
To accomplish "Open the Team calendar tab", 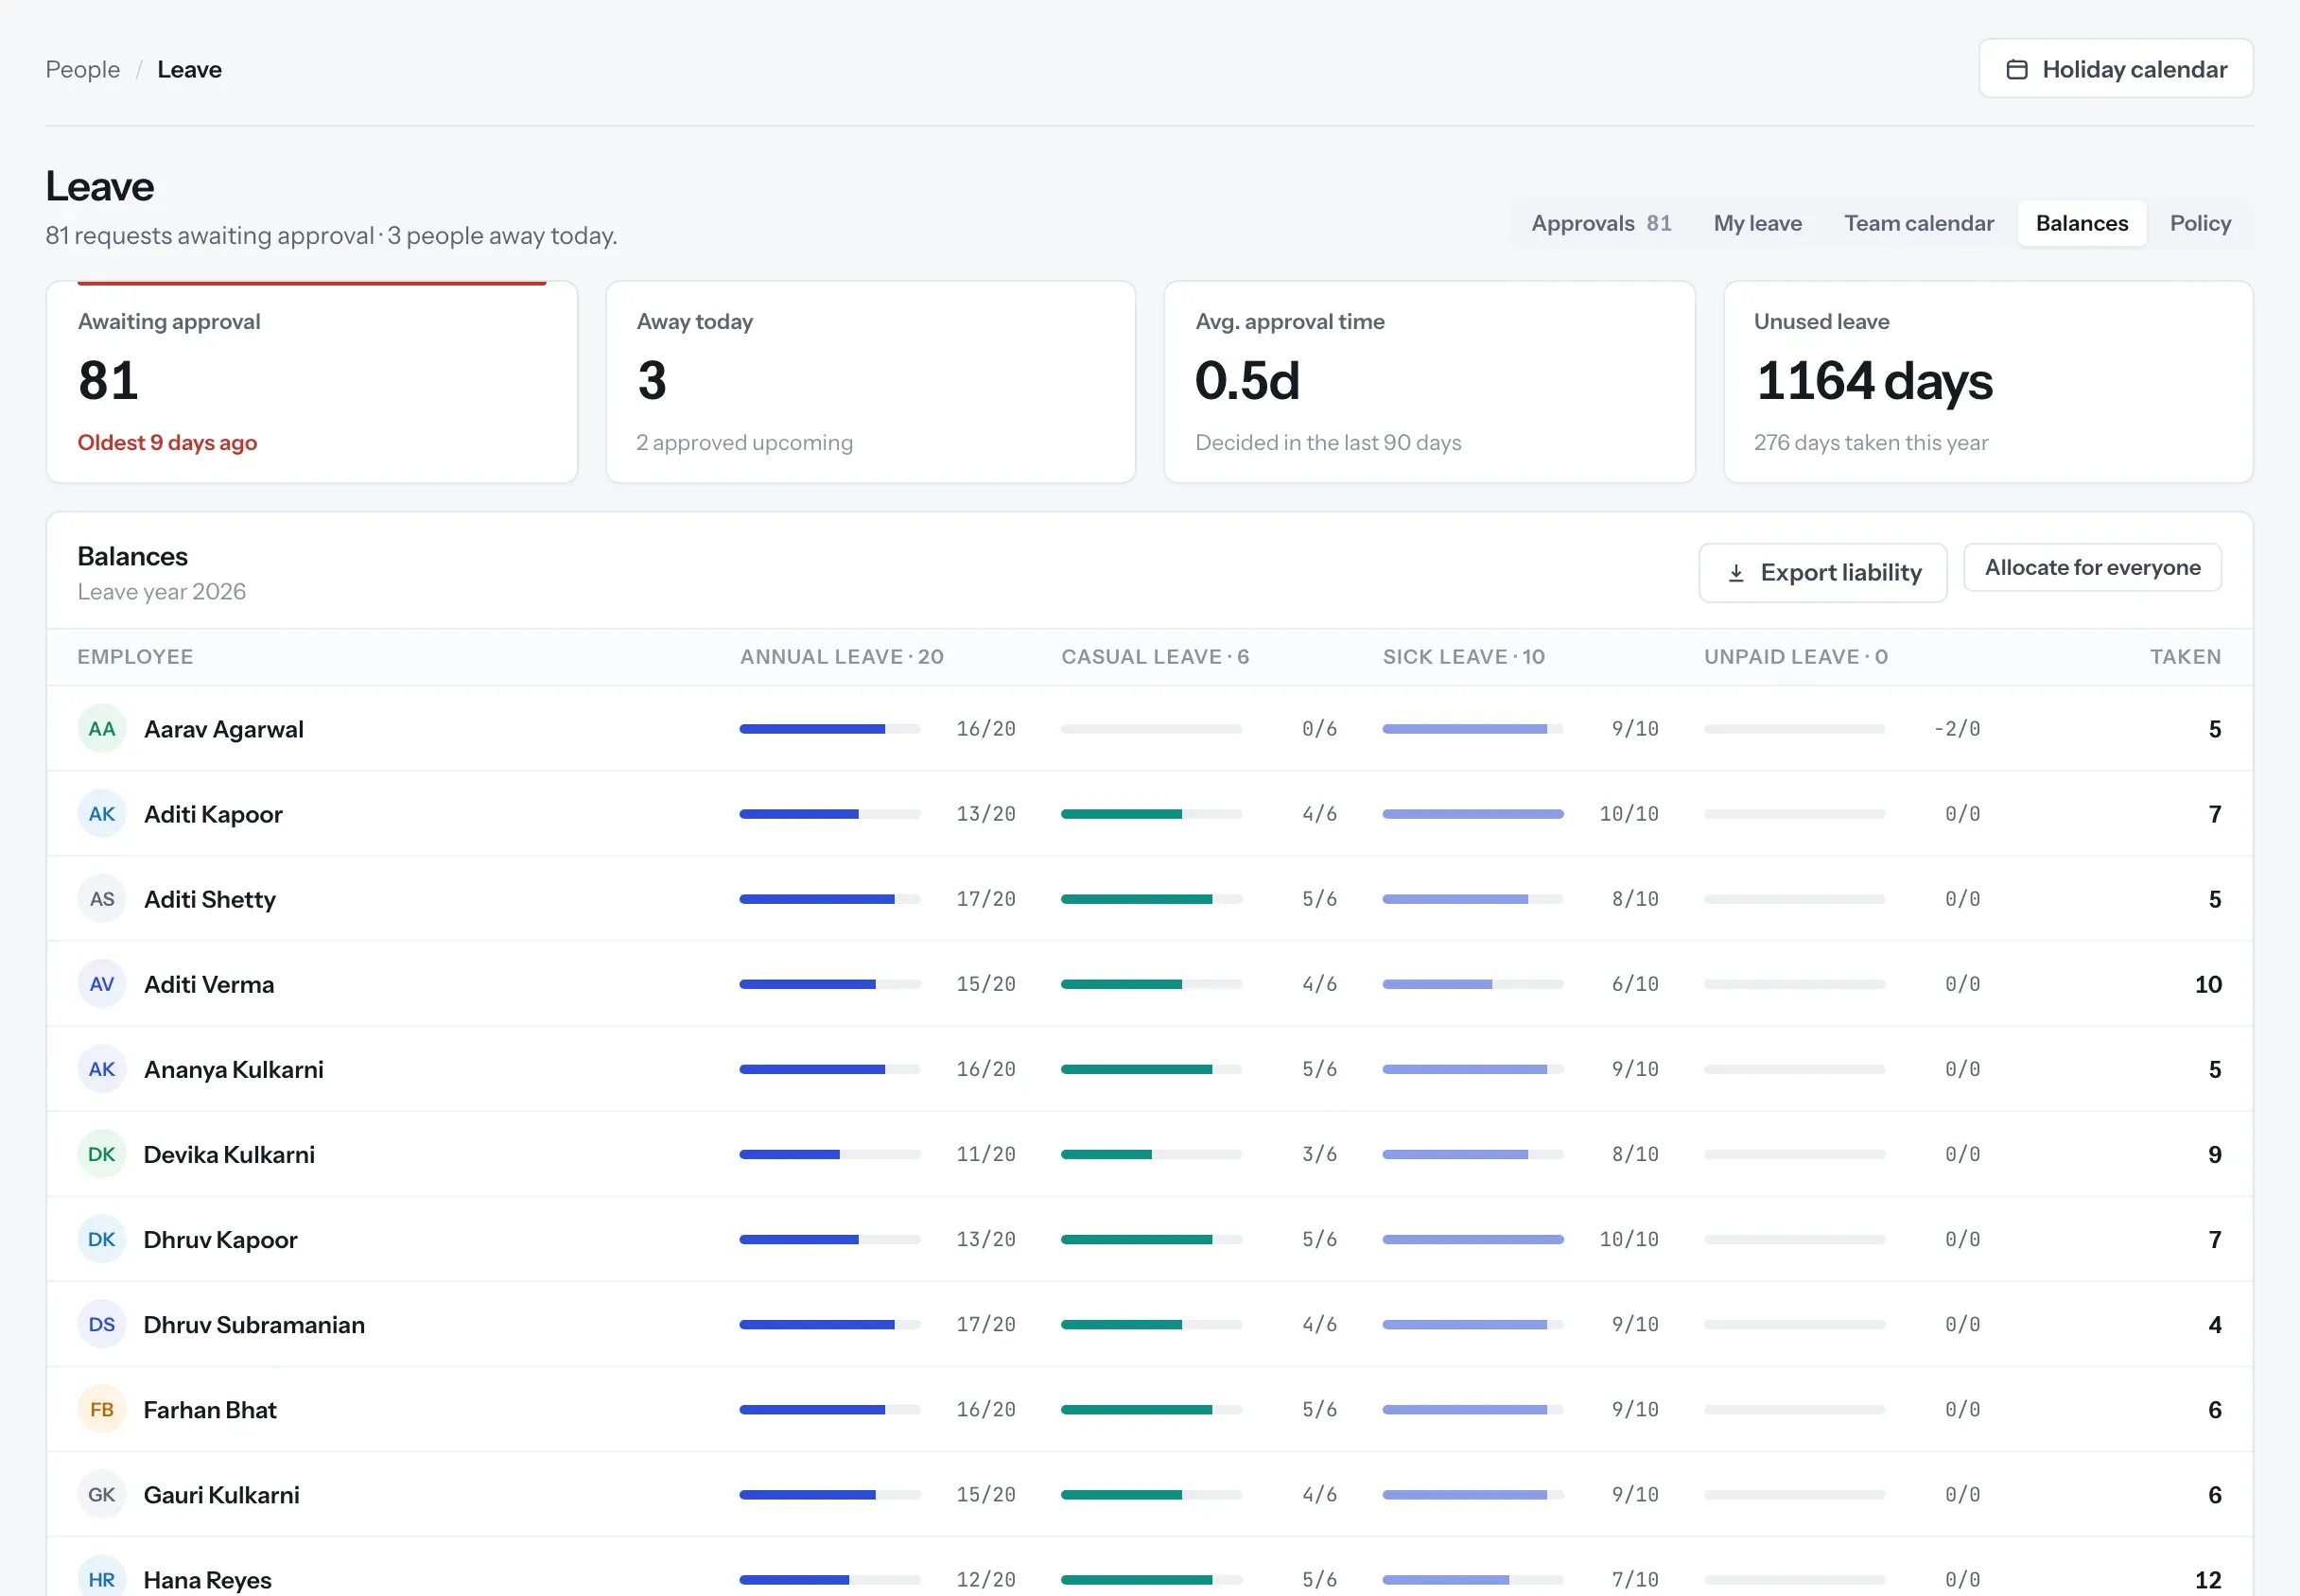I will pyautogui.click(x=1918, y=223).
